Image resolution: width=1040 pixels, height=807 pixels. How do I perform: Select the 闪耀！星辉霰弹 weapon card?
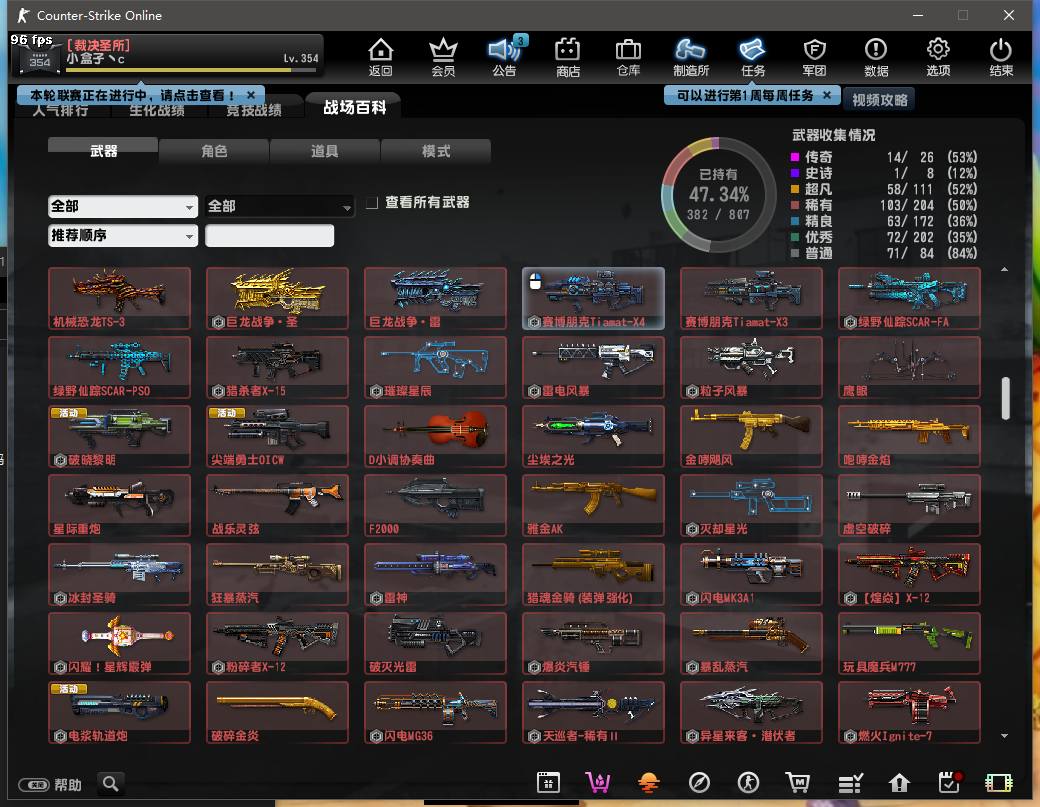point(119,643)
